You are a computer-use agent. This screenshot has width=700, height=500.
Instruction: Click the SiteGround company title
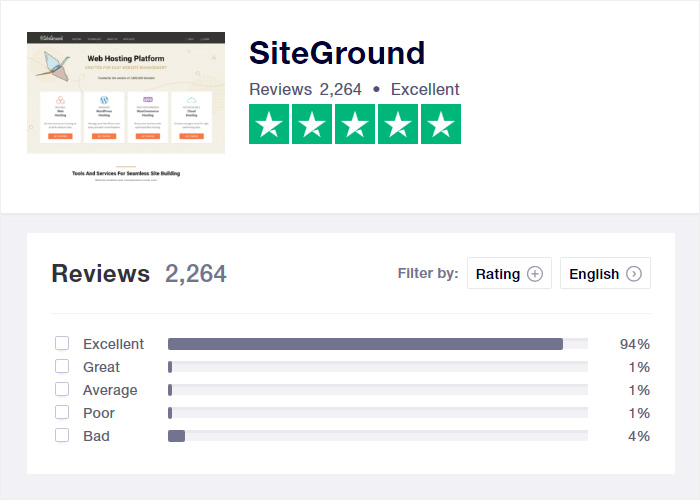point(337,53)
